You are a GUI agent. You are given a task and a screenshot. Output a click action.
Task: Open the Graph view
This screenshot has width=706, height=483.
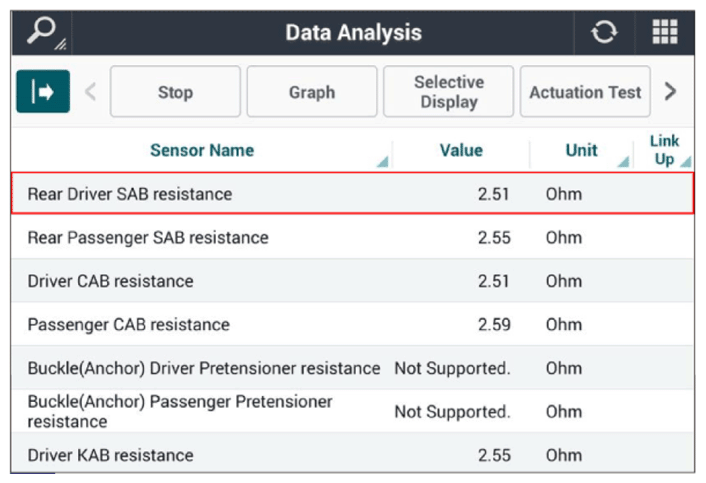coord(312,91)
